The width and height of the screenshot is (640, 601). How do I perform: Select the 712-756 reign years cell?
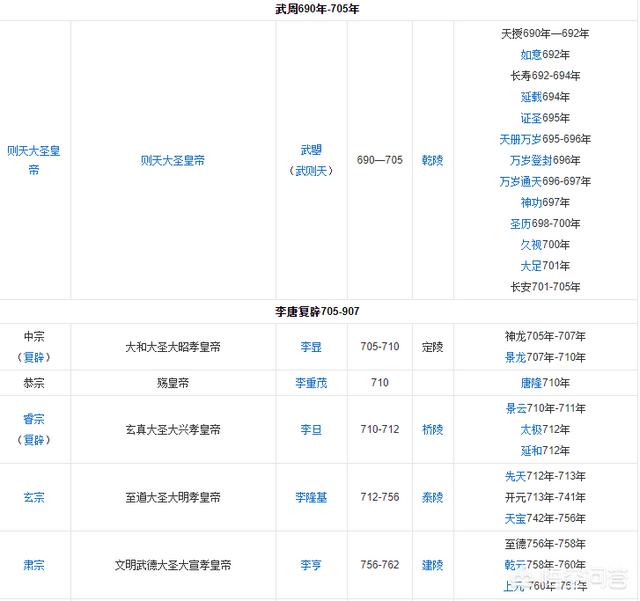point(380,497)
